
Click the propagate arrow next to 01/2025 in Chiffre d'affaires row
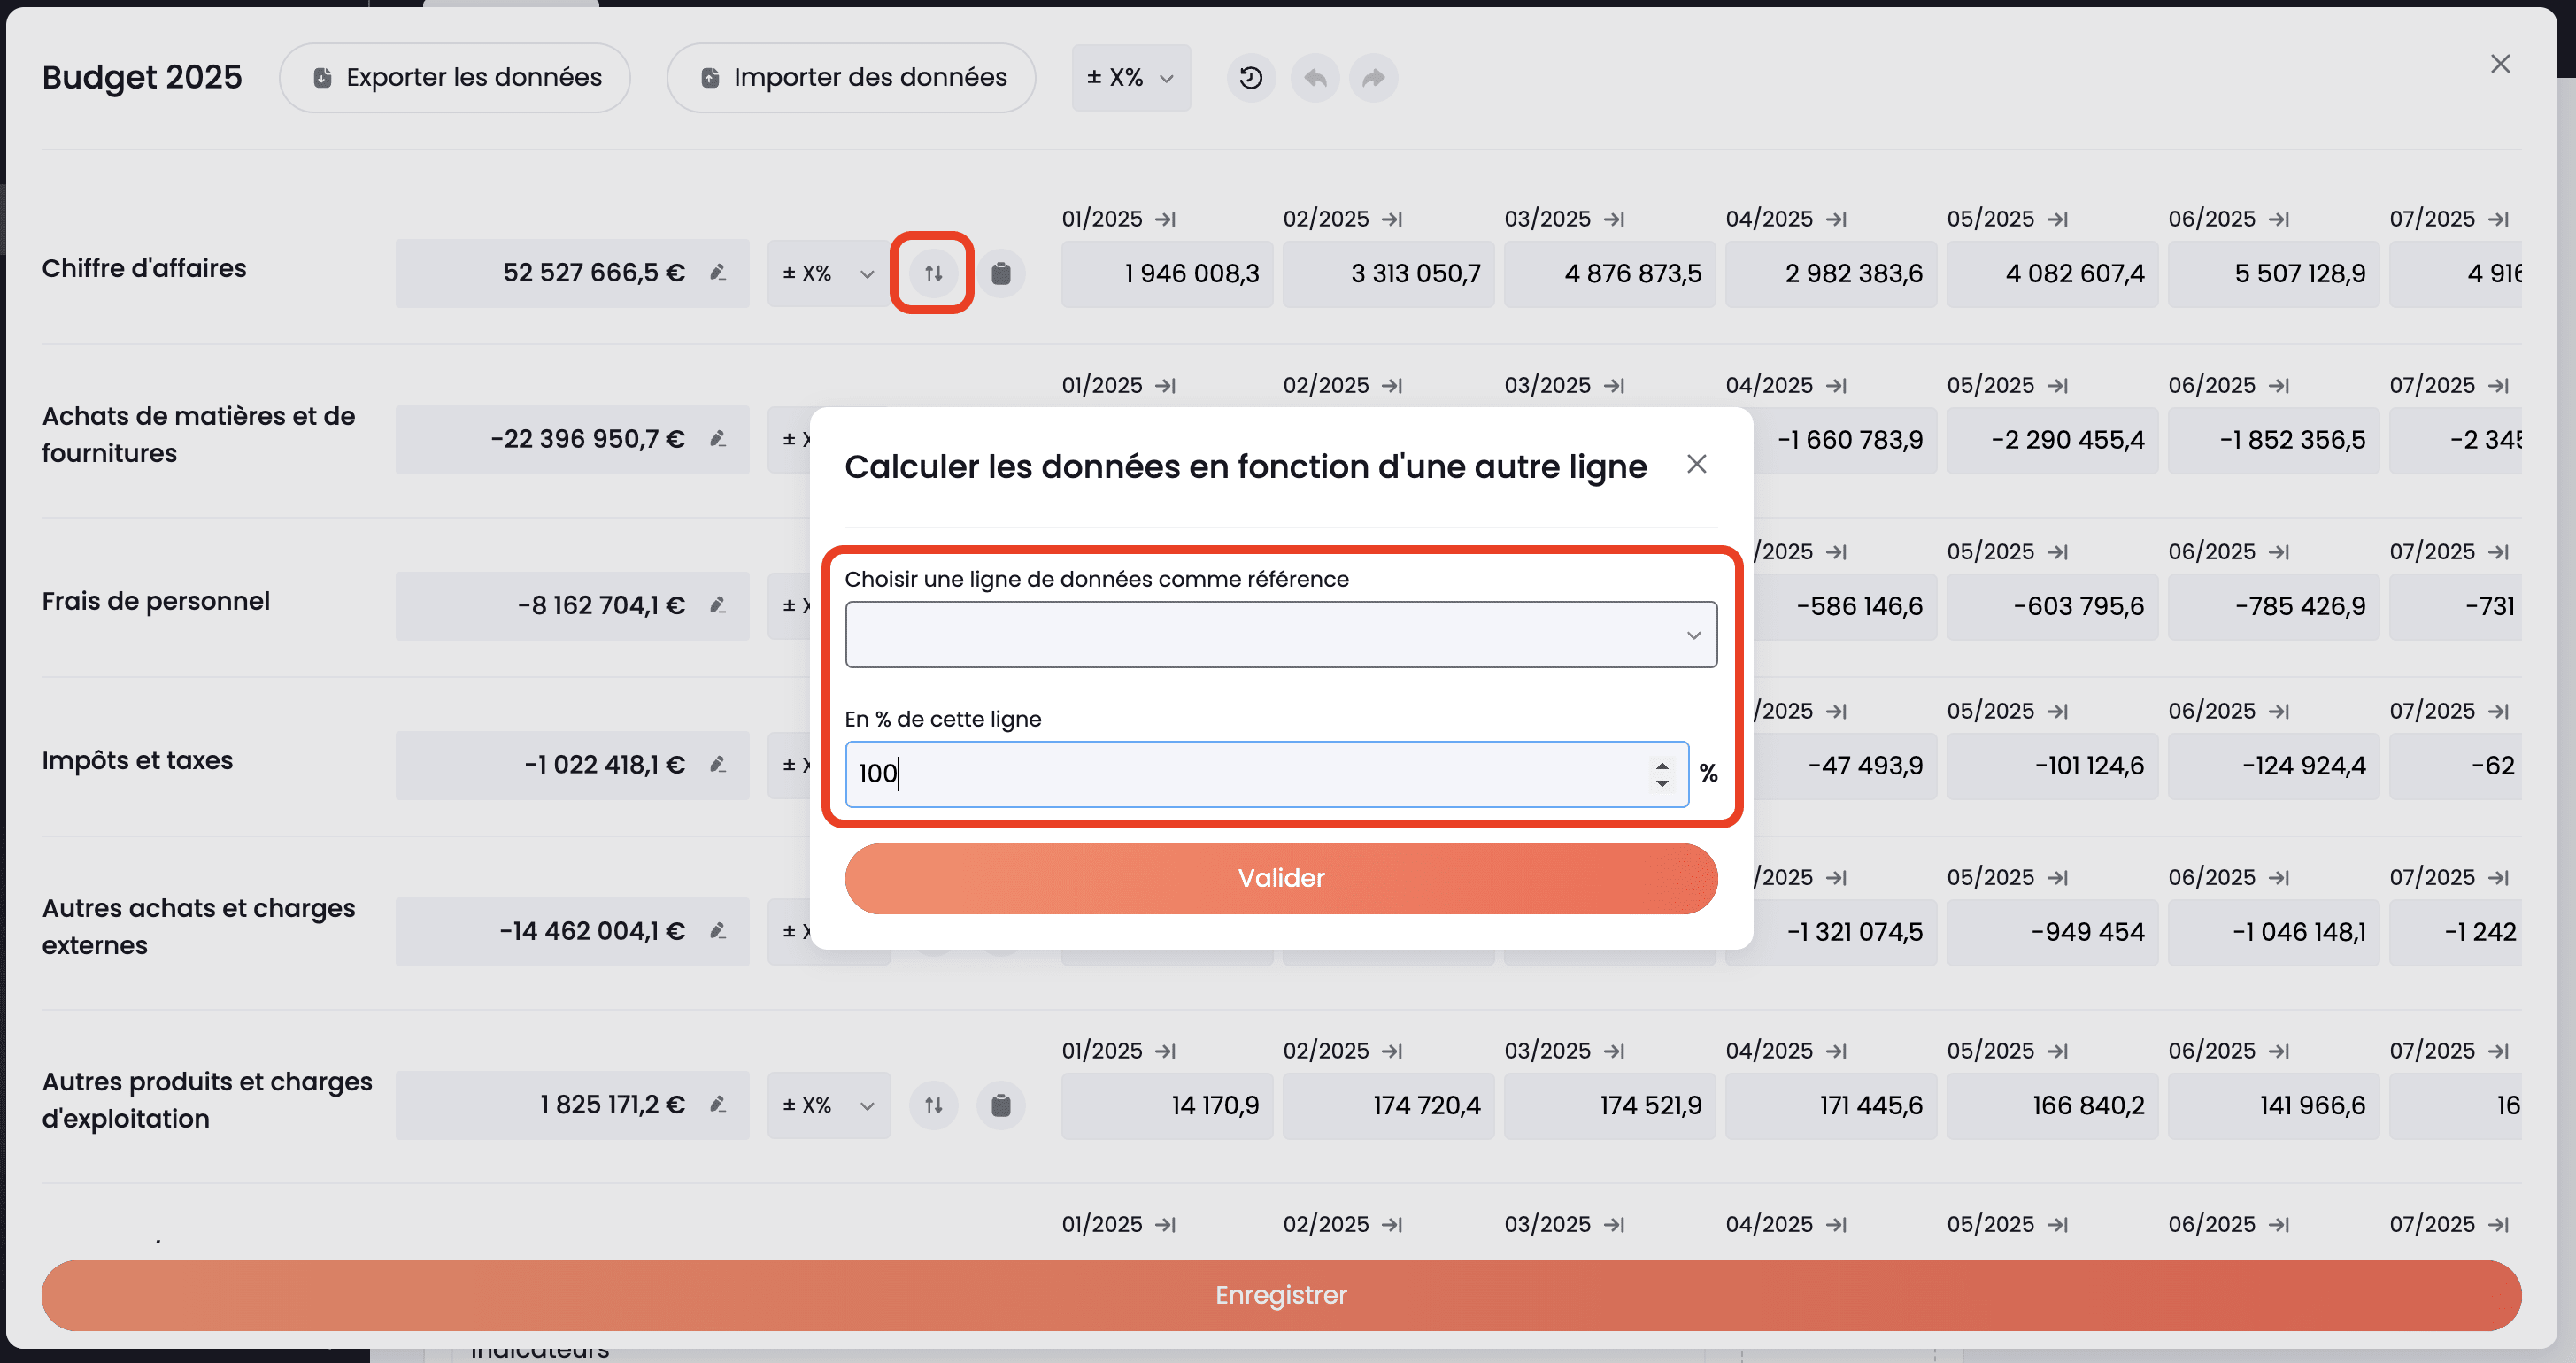pos(1165,219)
